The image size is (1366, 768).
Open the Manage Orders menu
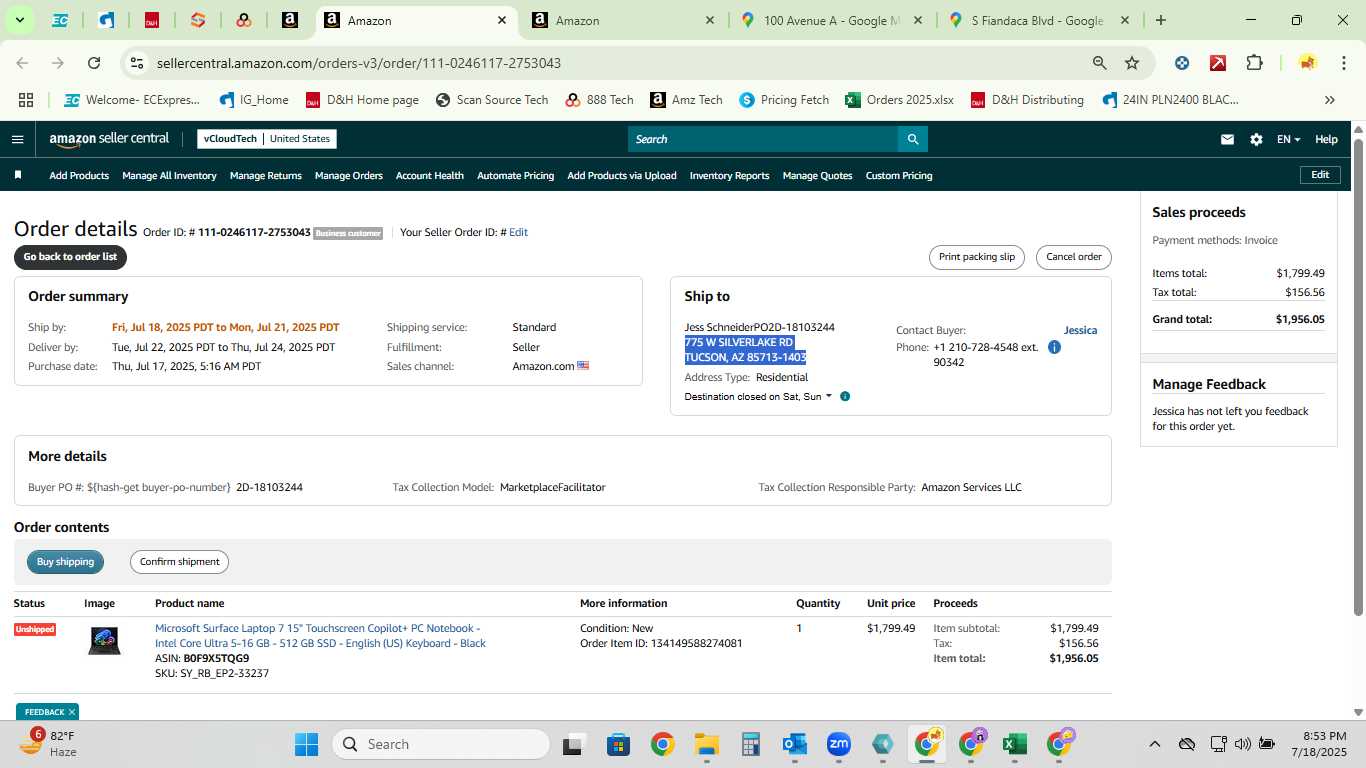point(349,175)
